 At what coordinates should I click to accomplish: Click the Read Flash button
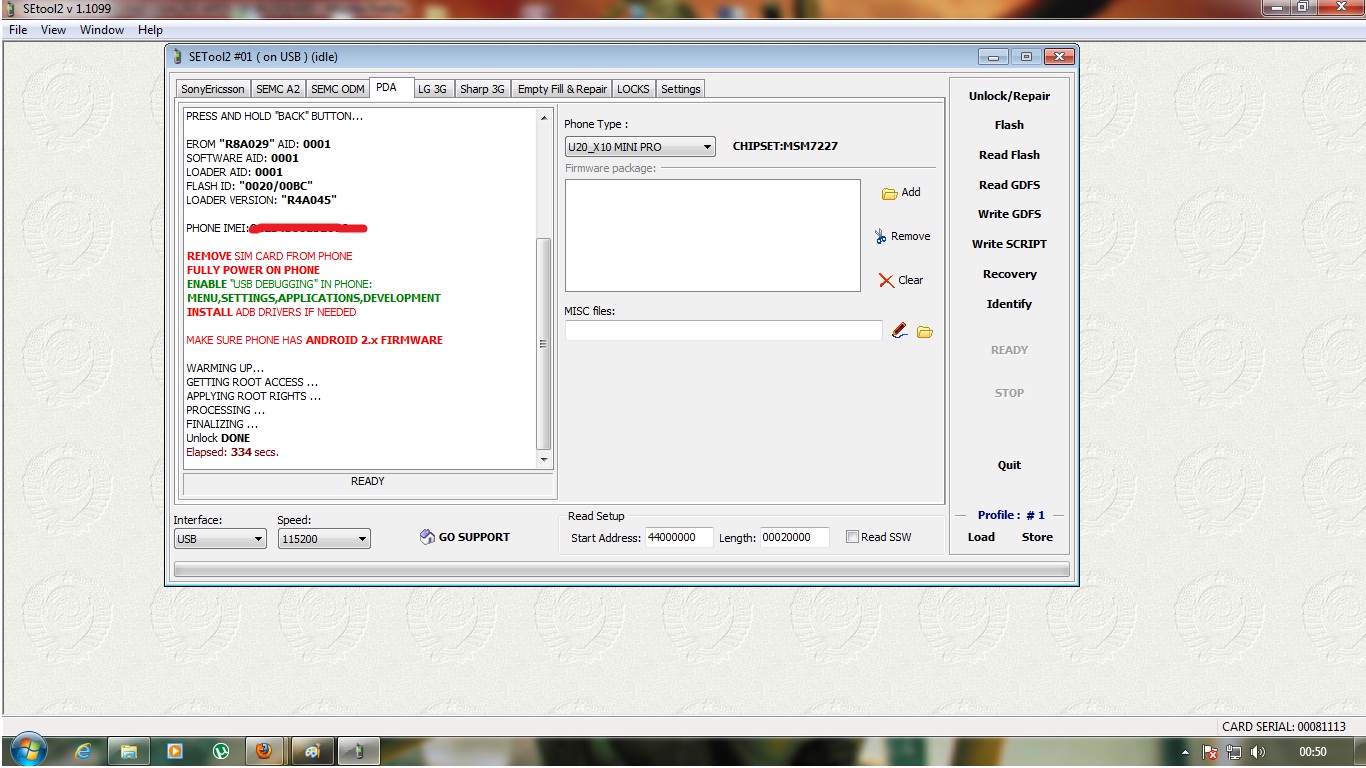coord(1009,155)
